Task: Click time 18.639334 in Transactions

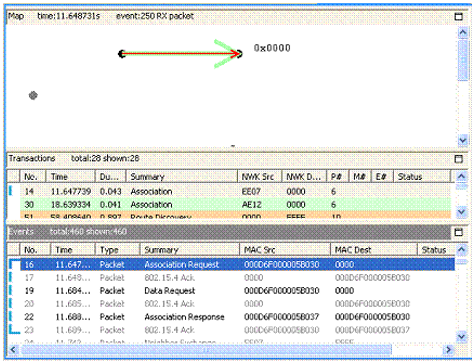Action: 71,204
